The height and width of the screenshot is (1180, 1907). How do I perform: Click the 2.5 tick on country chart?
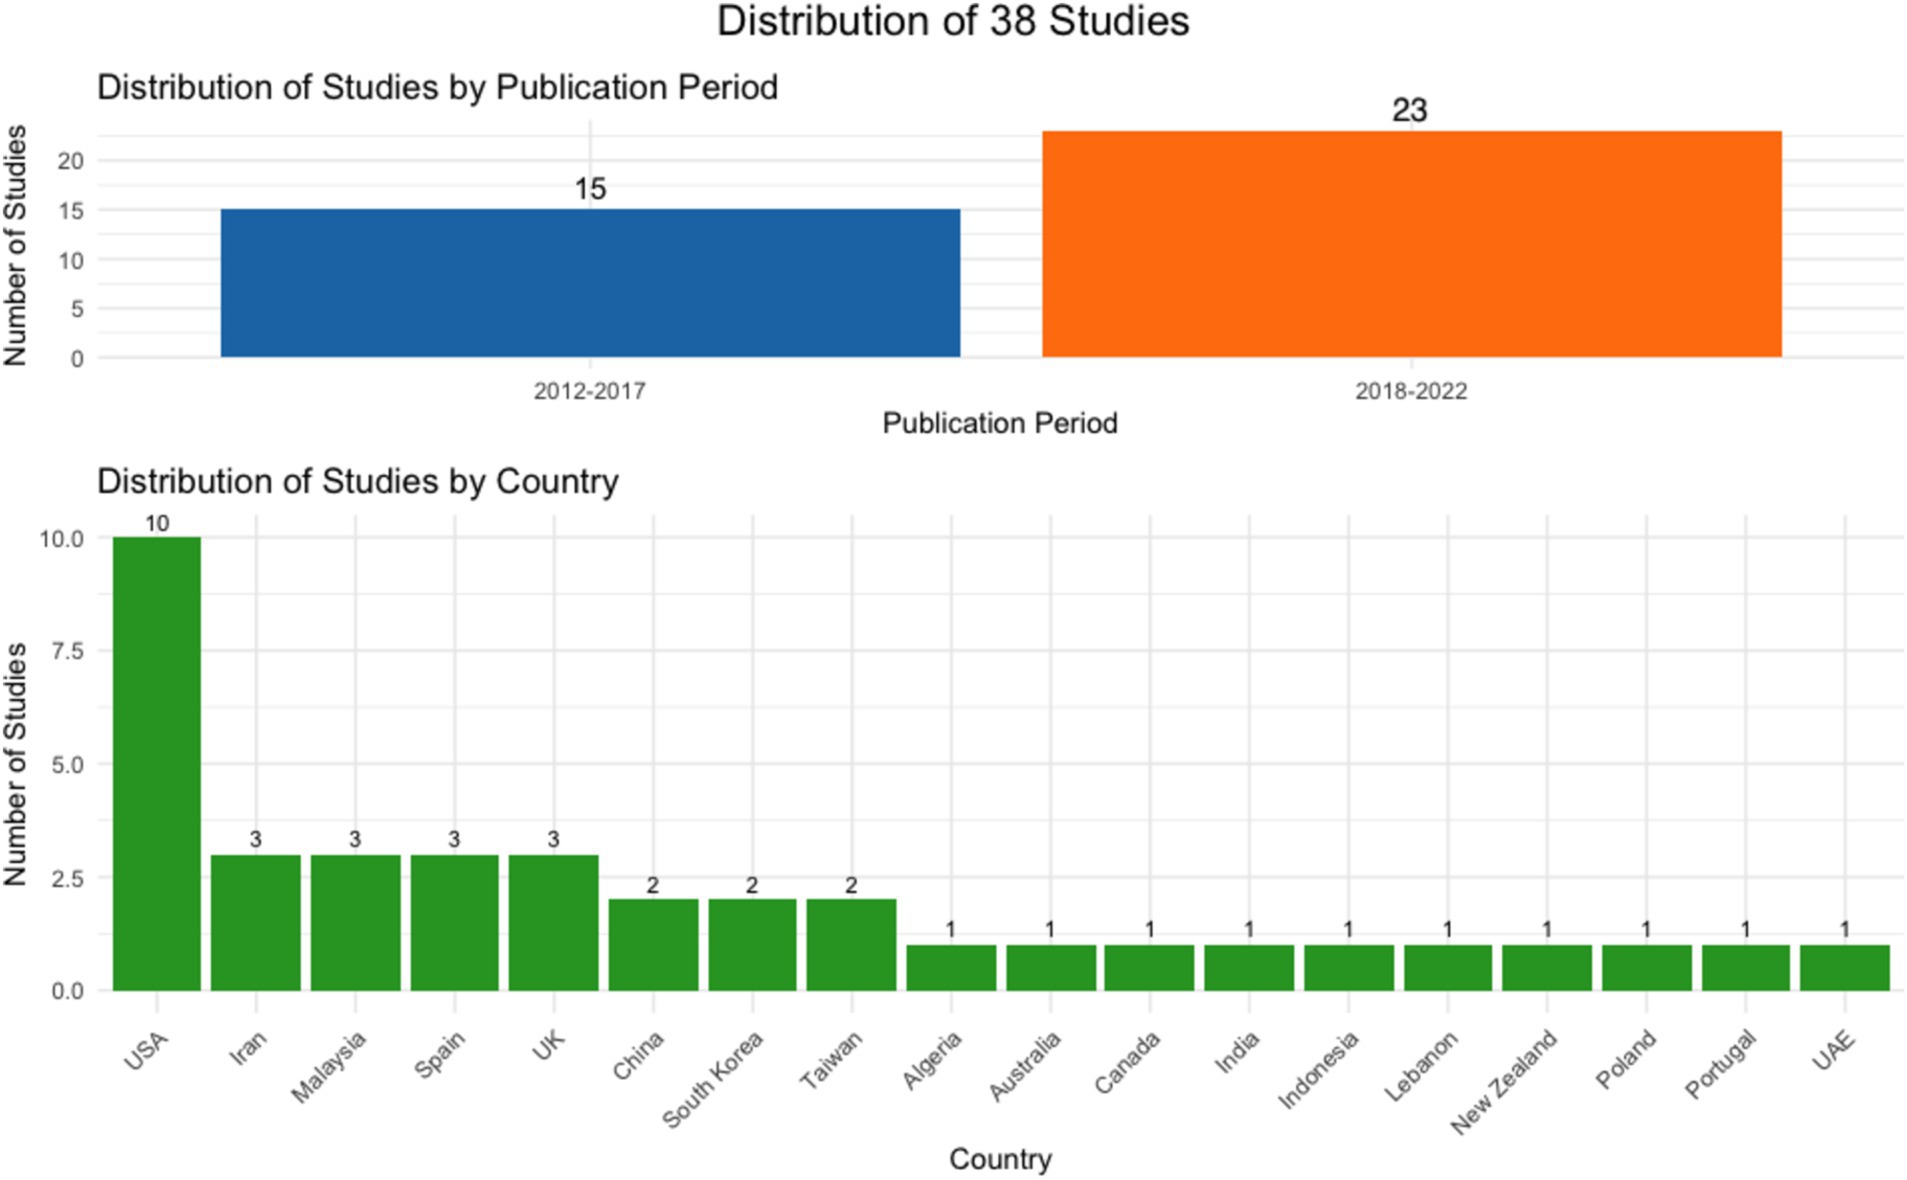[x=67, y=878]
